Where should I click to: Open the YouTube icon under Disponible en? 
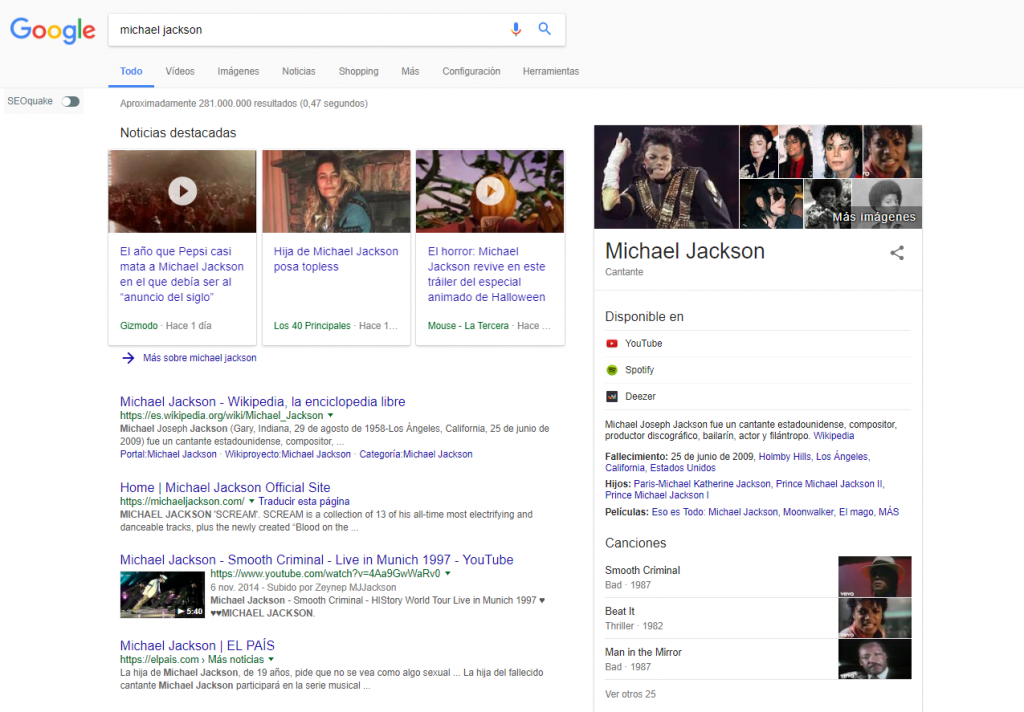click(612, 344)
